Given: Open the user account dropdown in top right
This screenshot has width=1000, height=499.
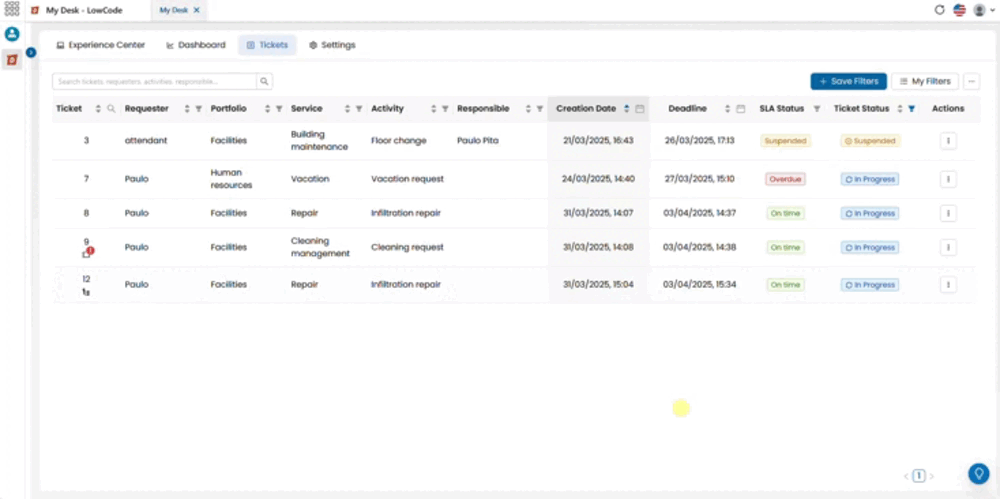Looking at the screenshot, I should pos(984,10).
